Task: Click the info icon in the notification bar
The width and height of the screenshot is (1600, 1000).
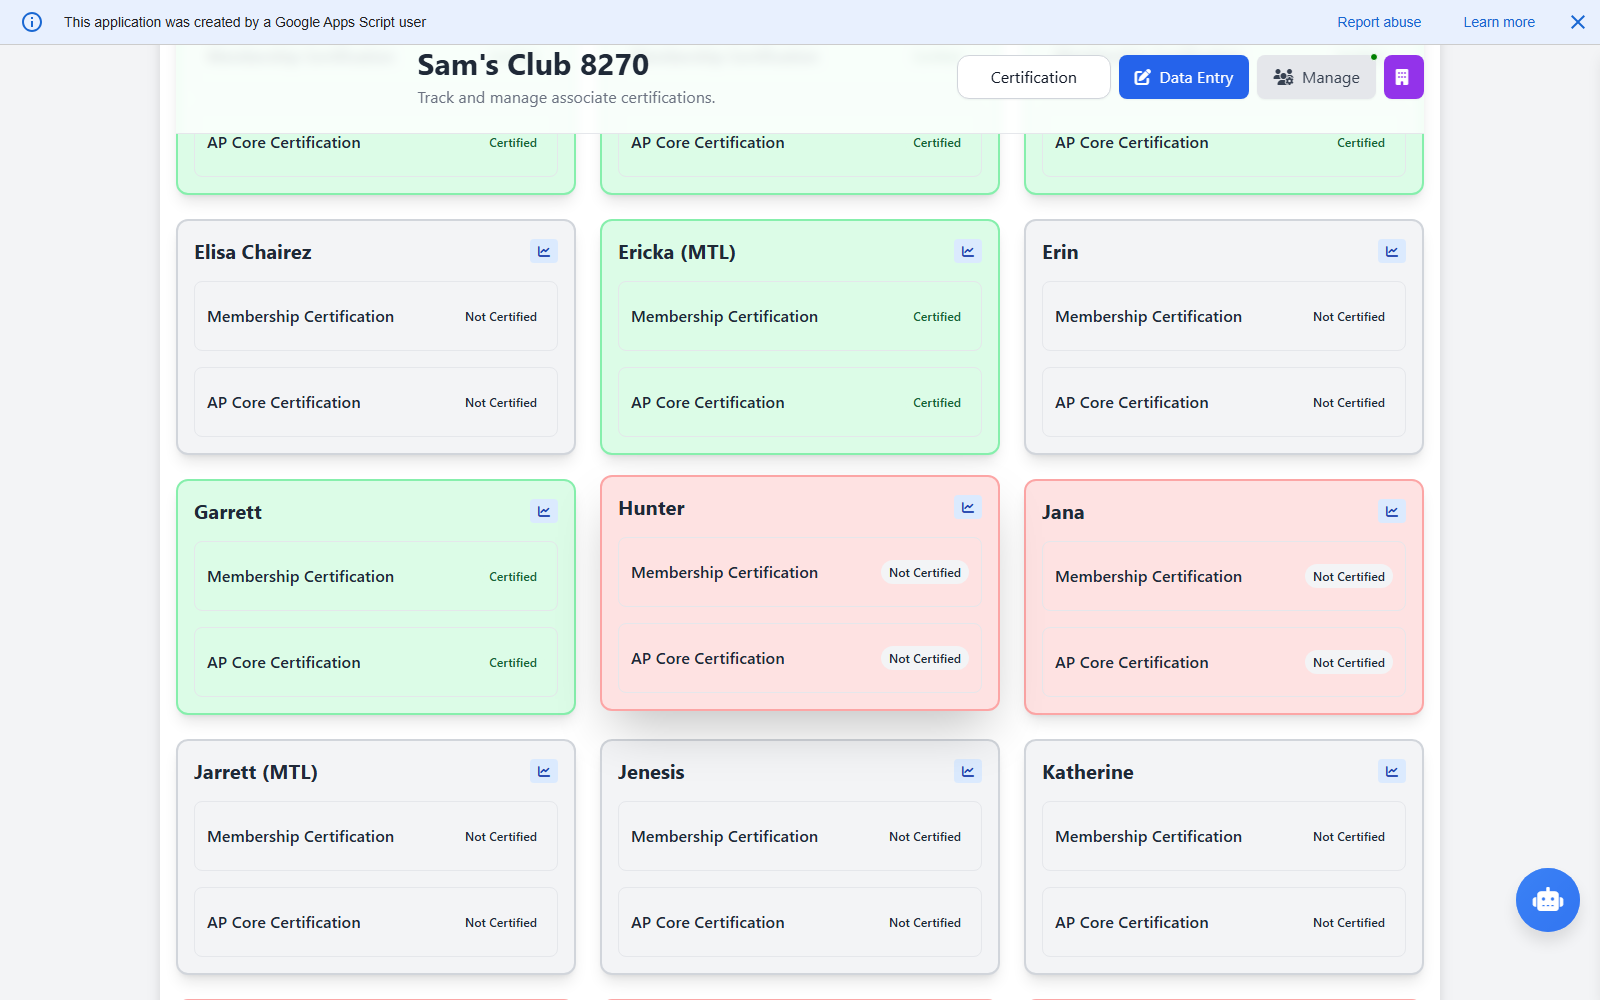Action: click(31, 21)
